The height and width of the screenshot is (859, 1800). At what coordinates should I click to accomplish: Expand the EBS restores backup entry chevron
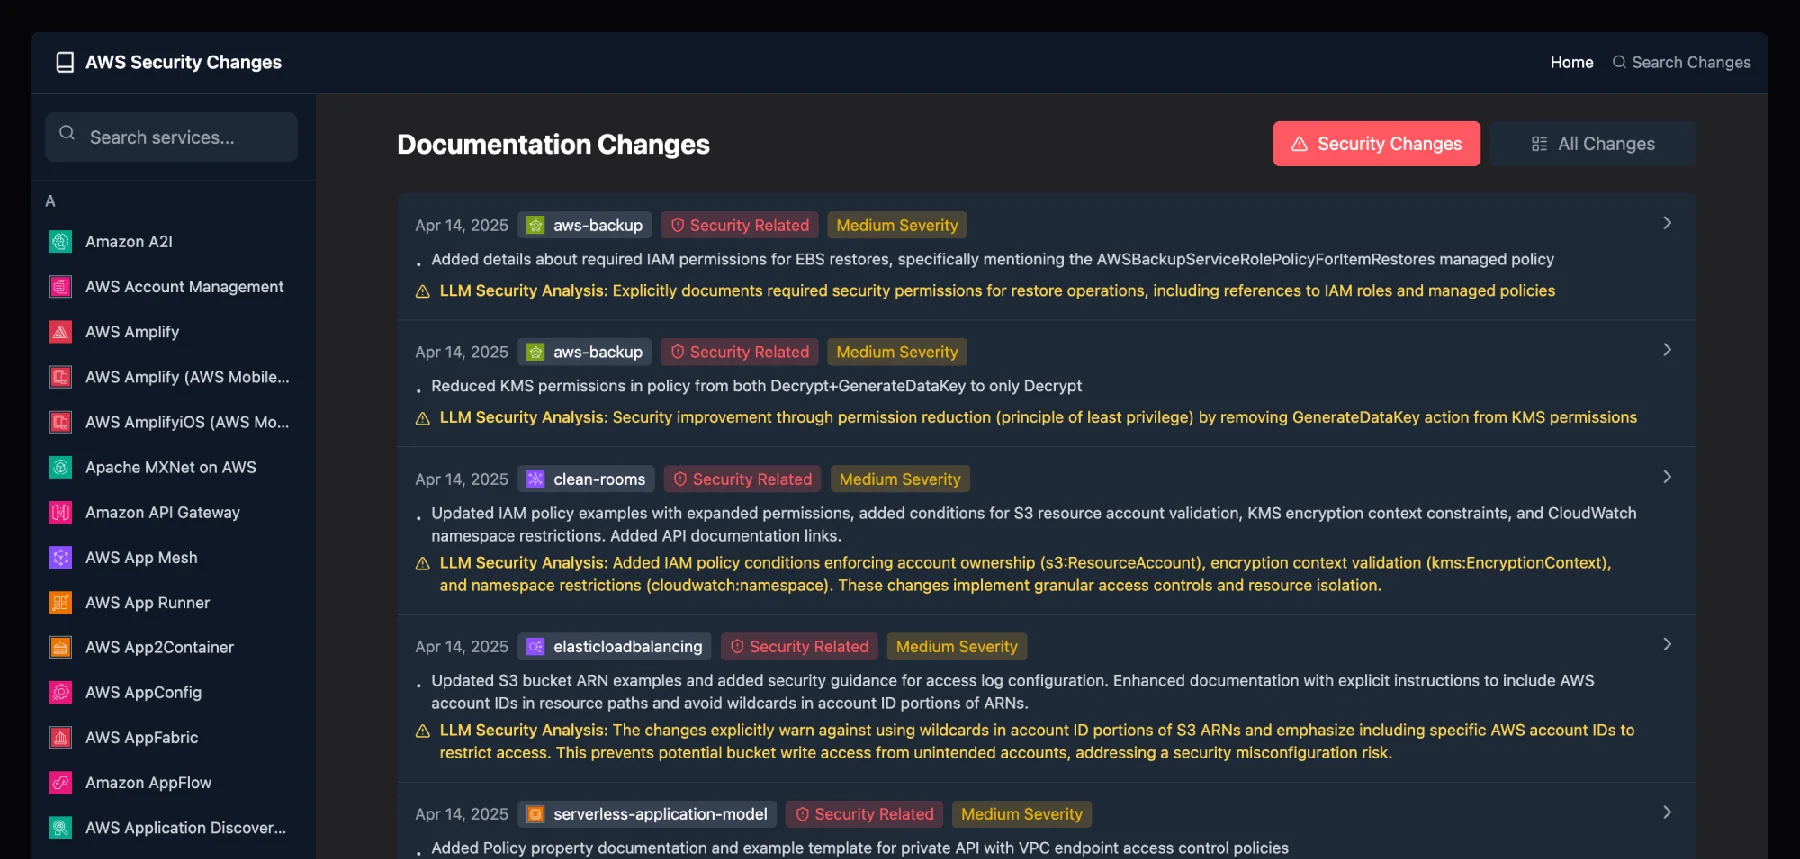click(x=1667, y=223)
